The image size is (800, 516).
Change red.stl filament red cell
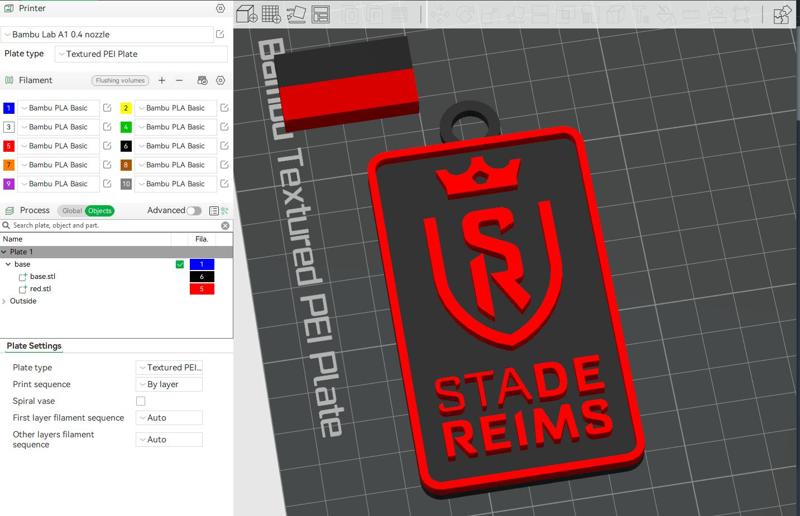coord(202,288)
